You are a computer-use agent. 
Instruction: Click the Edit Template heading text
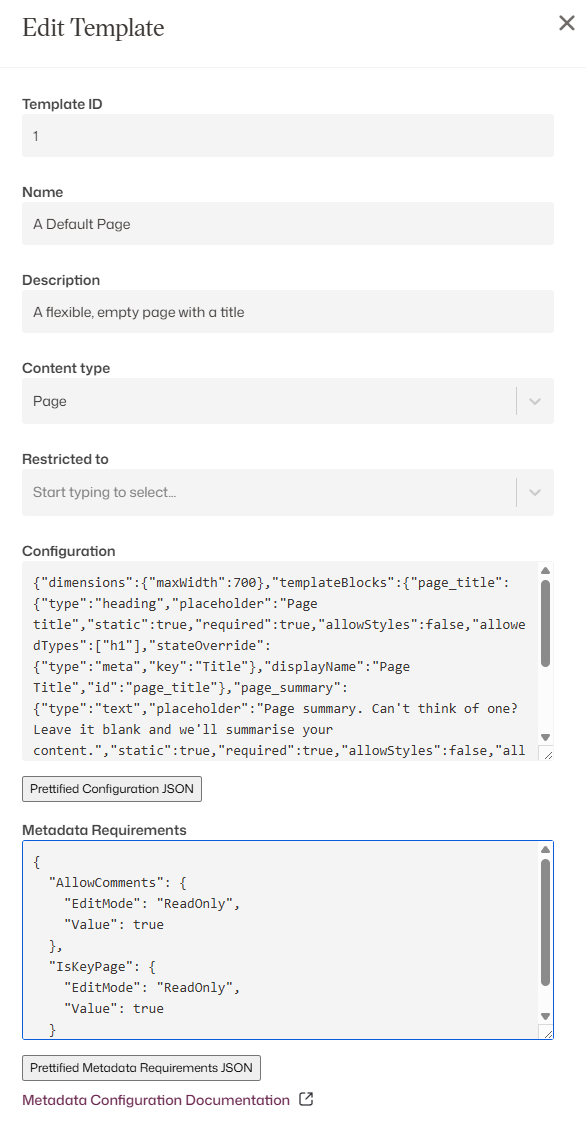click(93, 28)
